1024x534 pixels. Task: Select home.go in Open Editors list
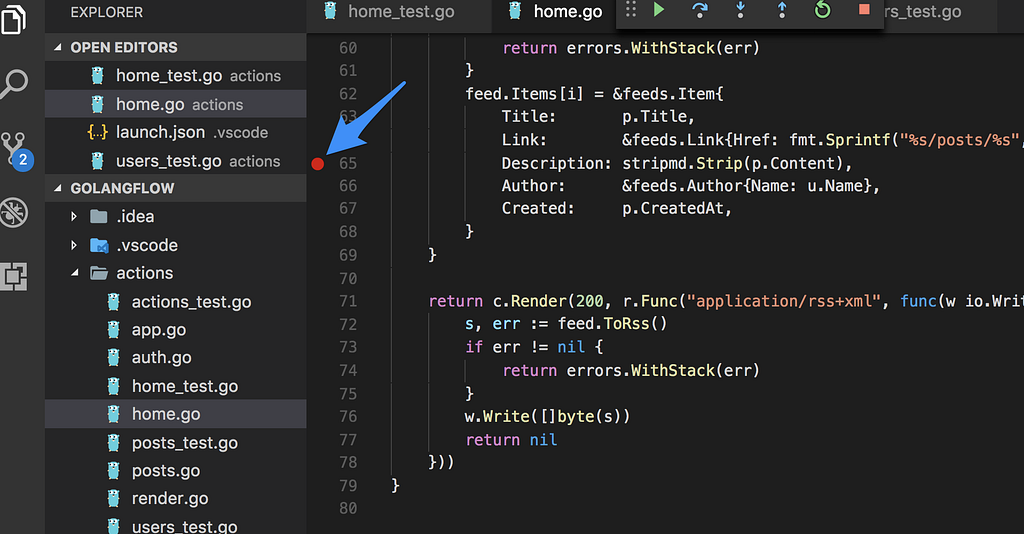coord(176,104)
